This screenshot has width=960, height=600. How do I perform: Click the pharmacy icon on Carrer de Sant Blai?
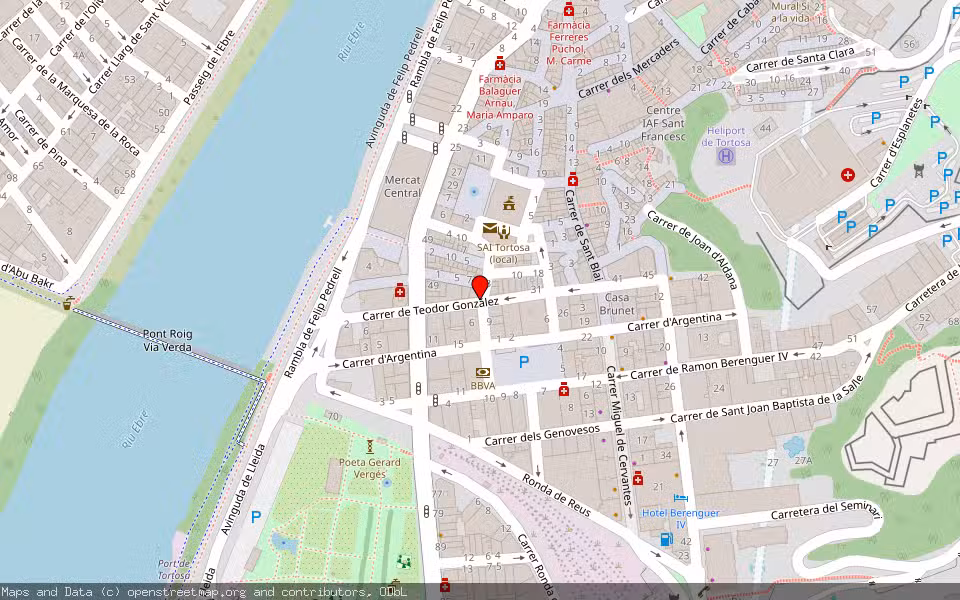[x=573, y=180]
